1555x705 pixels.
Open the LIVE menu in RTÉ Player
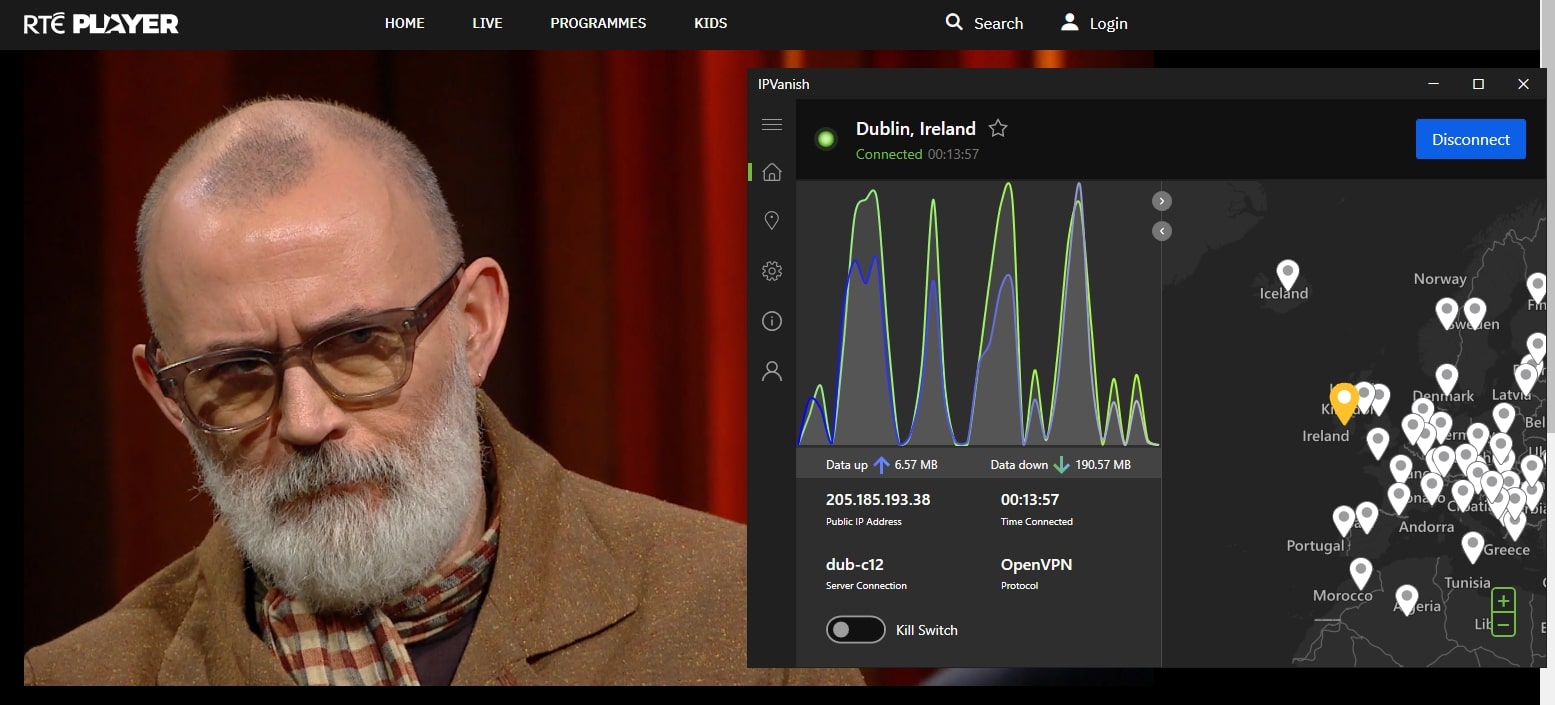(x=487, y=23)
